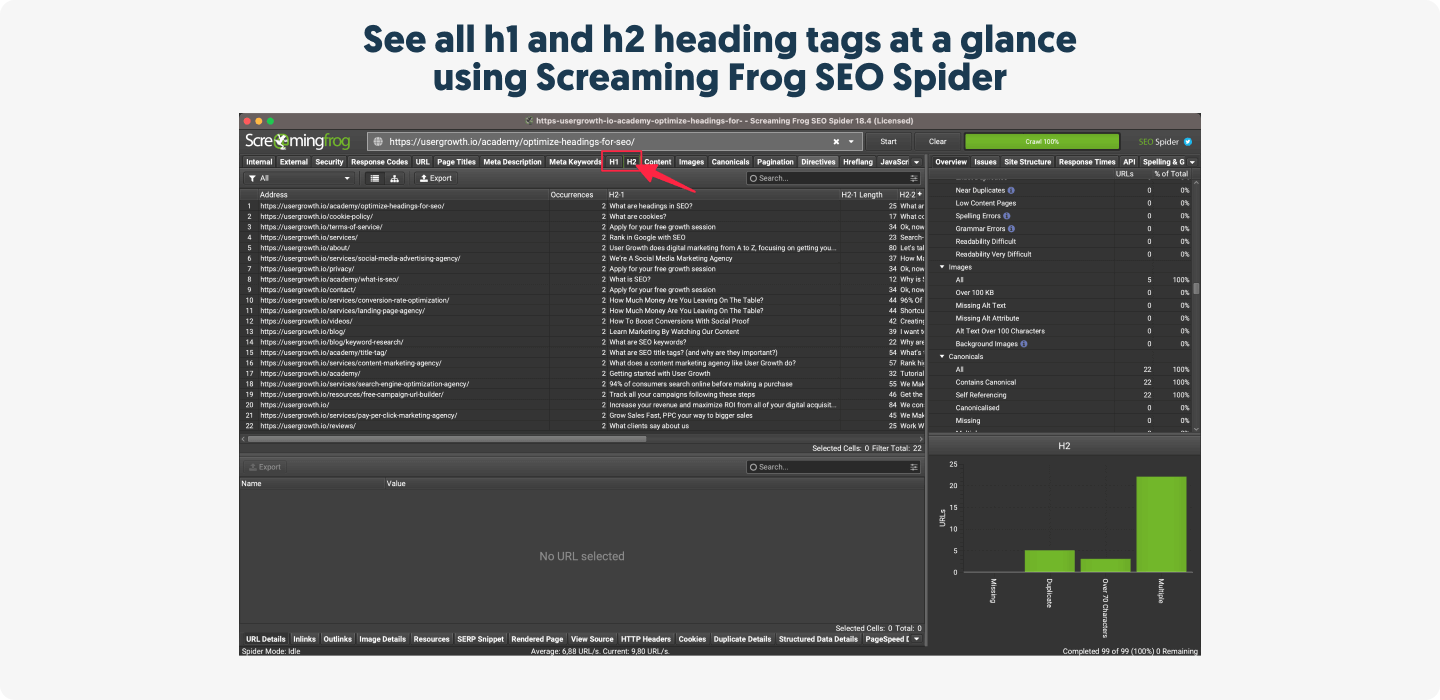1440x700 pixels.
Task: Switch to the Page Titles tab
Action: [x=456, y=162]
